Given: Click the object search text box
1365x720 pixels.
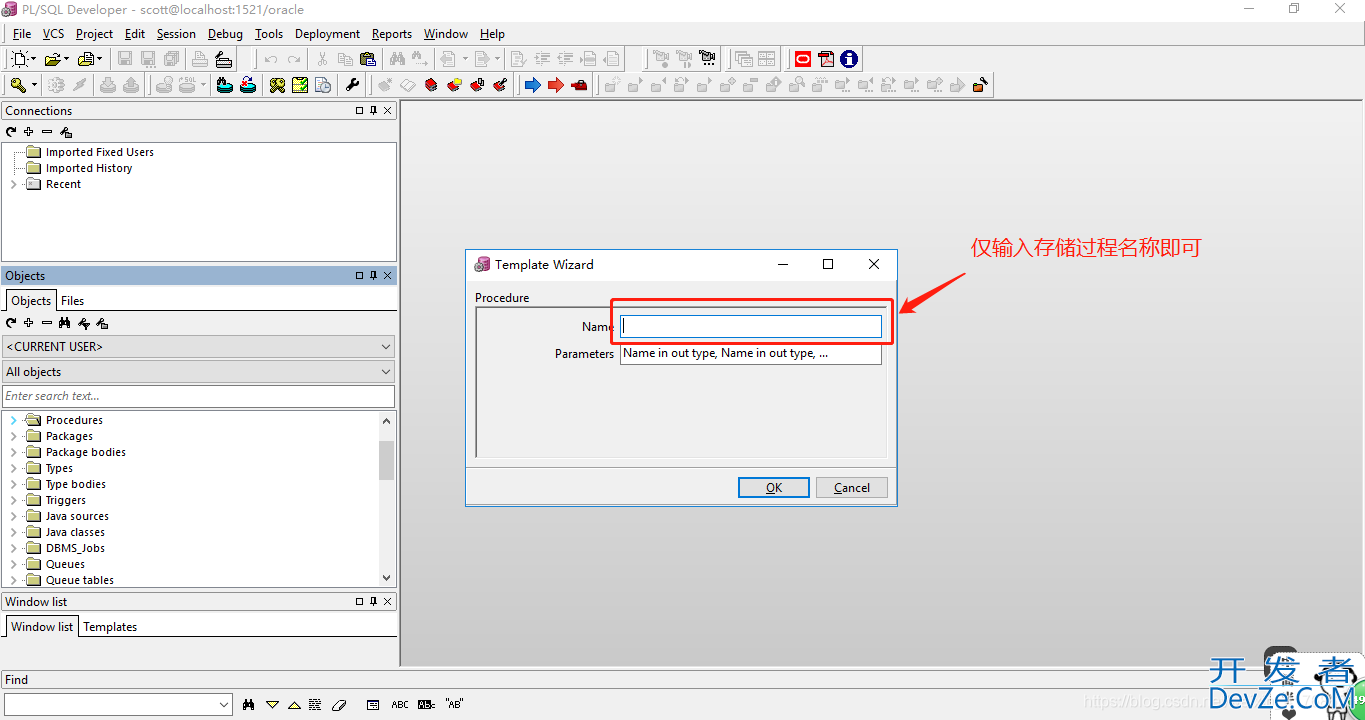Looking at the screenshot, I should (x=198, y=396).
